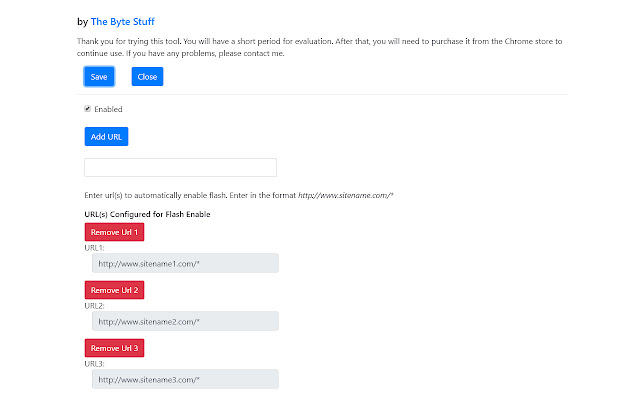
Task: Toggle the Enabled checkbox
Action: click(x=87, y=109)
